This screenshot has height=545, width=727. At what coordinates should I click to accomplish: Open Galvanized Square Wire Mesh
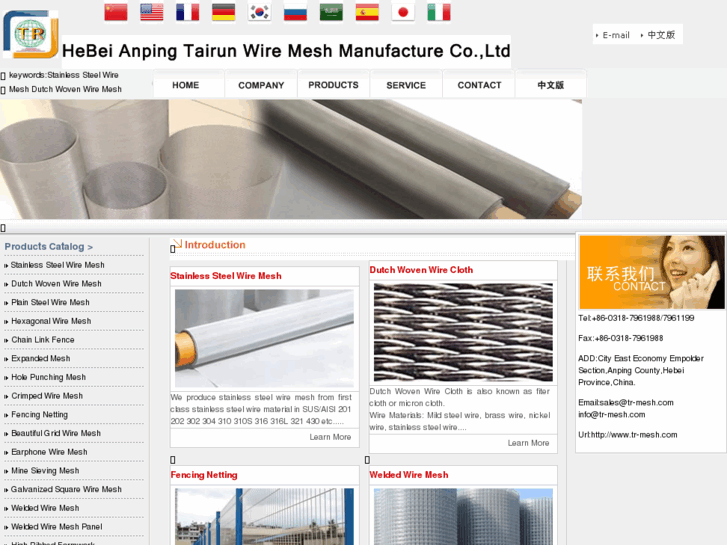tap(66, 489)
